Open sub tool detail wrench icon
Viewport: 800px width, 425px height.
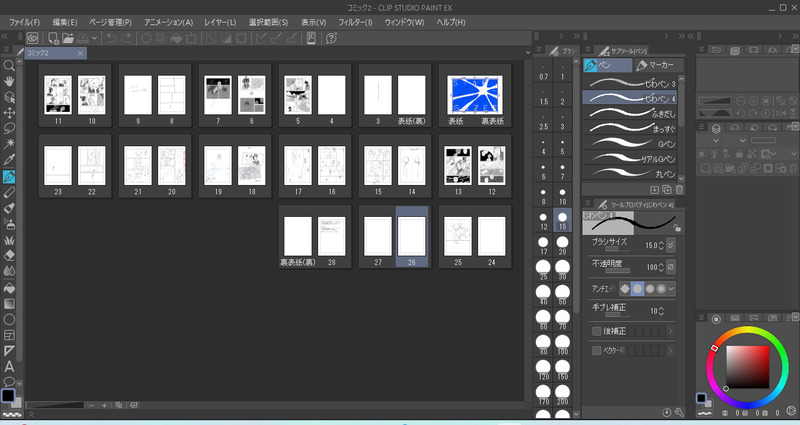point(679,412)
